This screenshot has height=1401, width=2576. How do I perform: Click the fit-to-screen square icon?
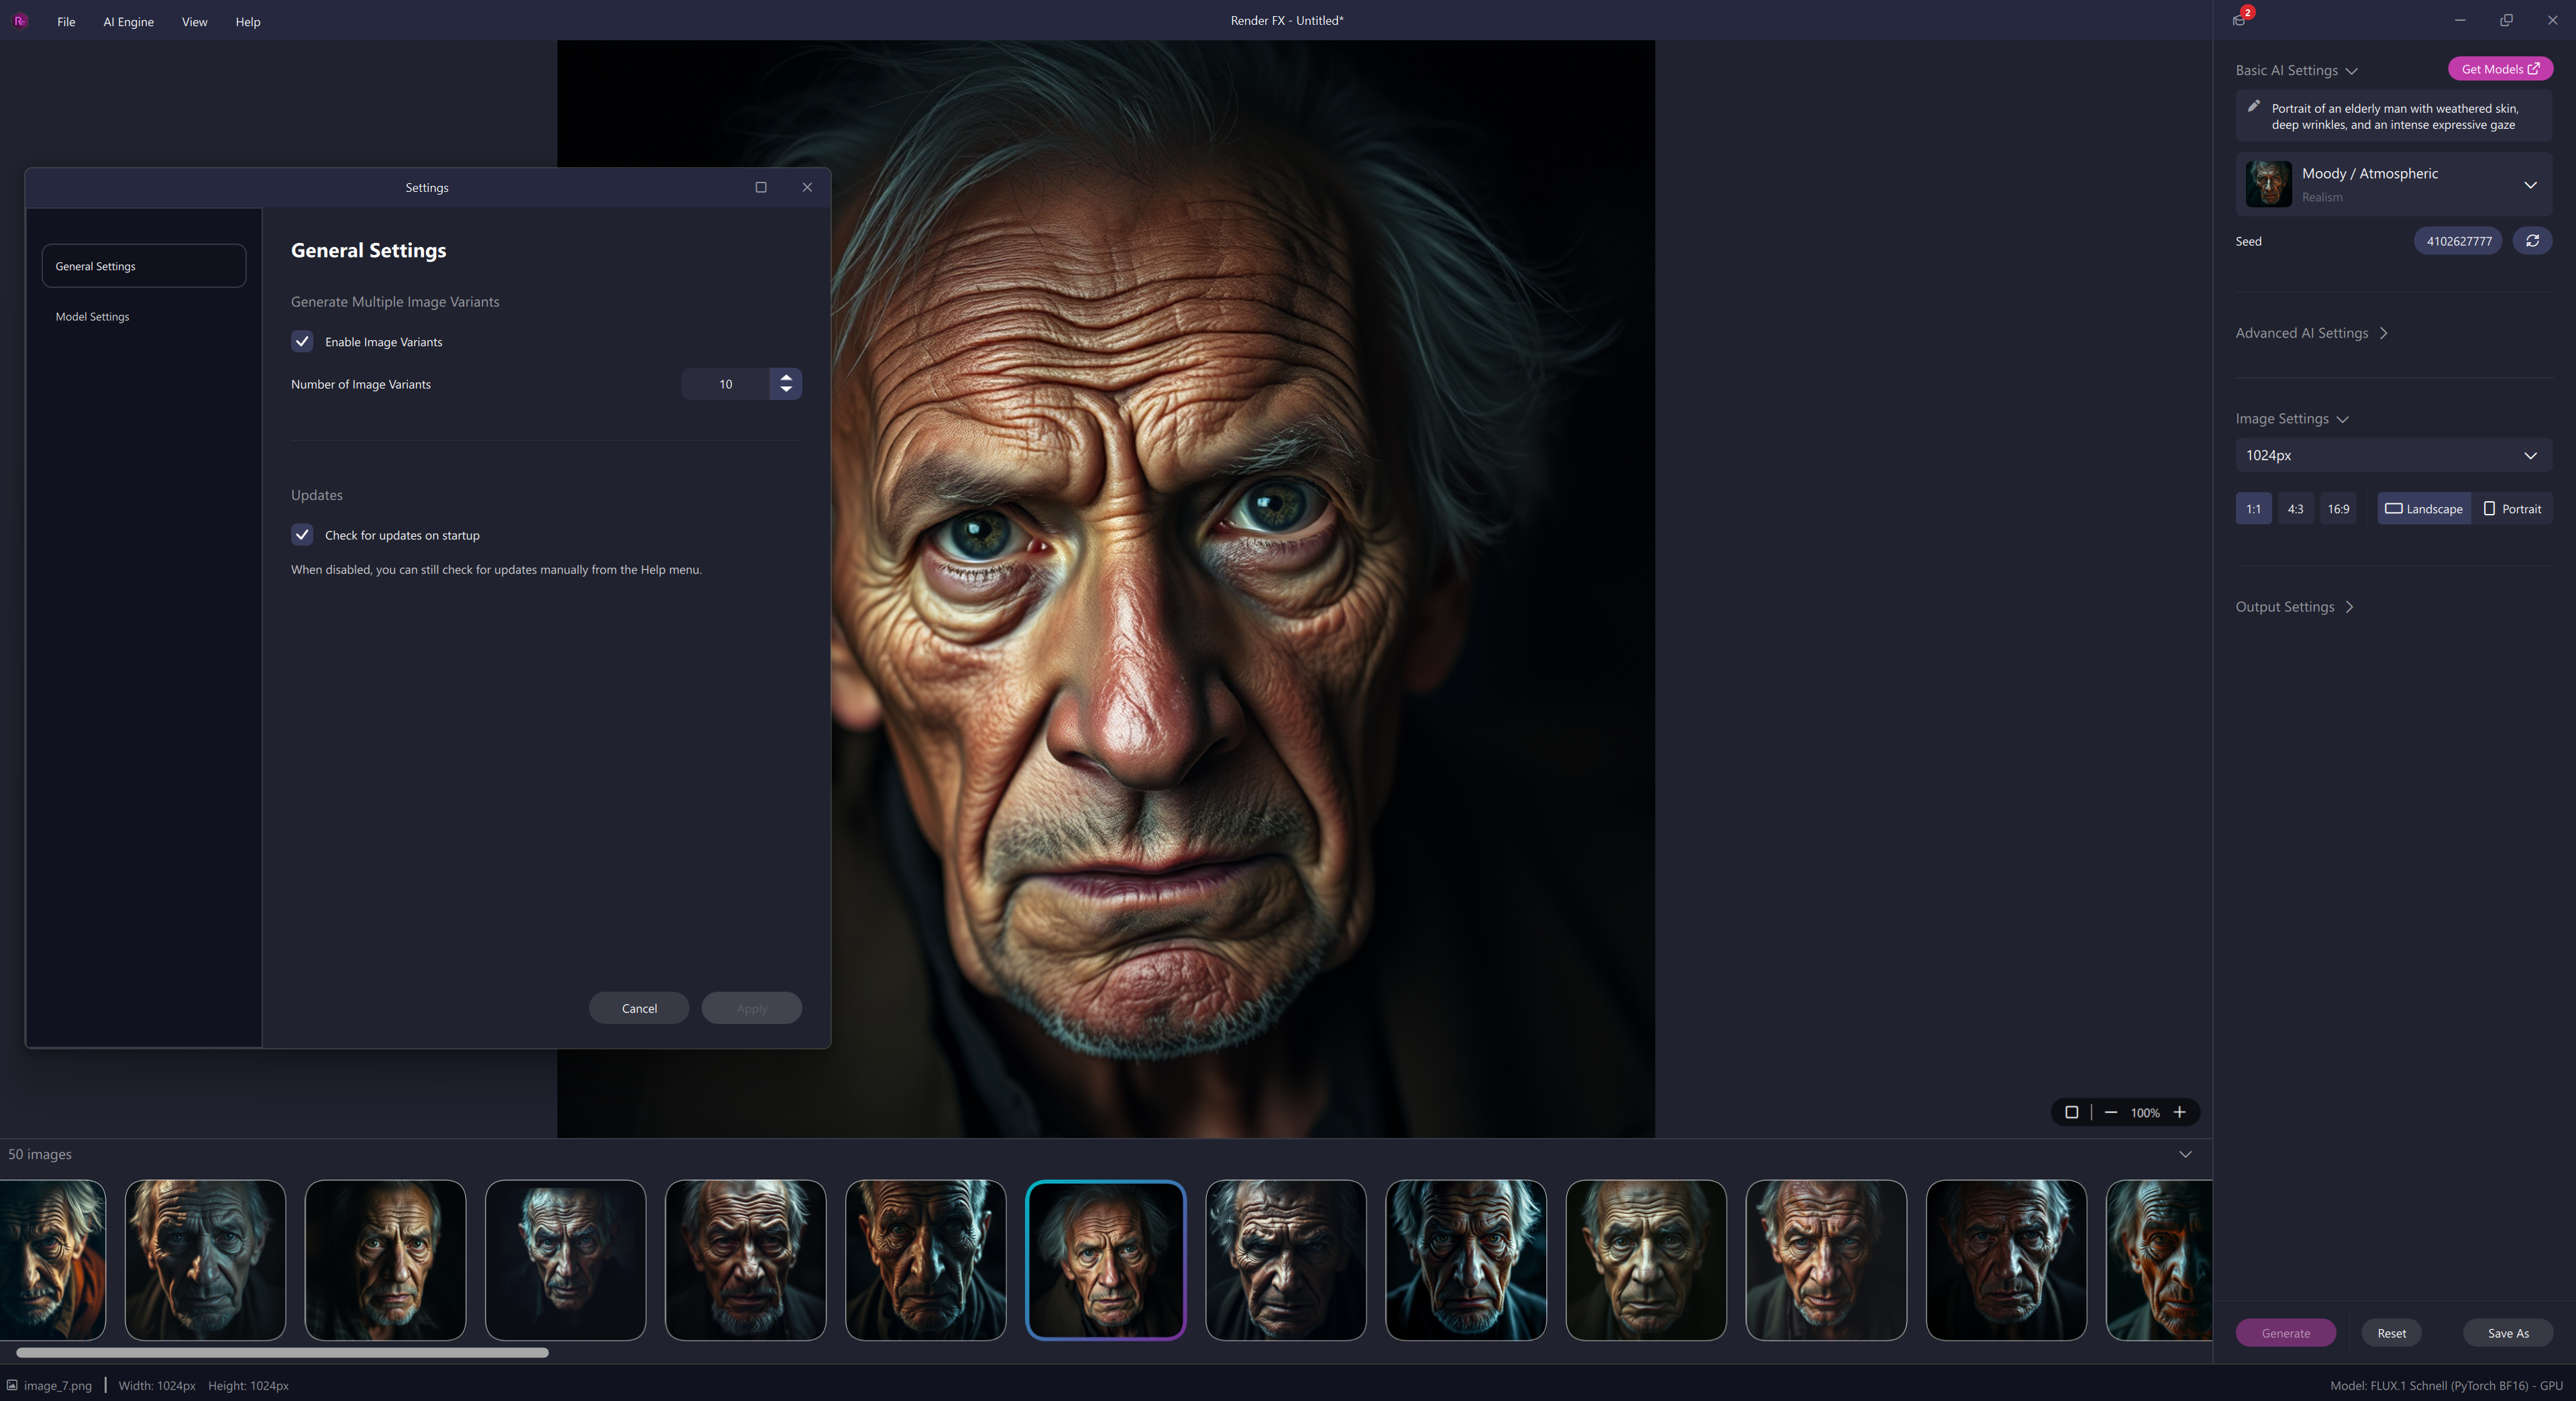(x=2072, y=1113)
